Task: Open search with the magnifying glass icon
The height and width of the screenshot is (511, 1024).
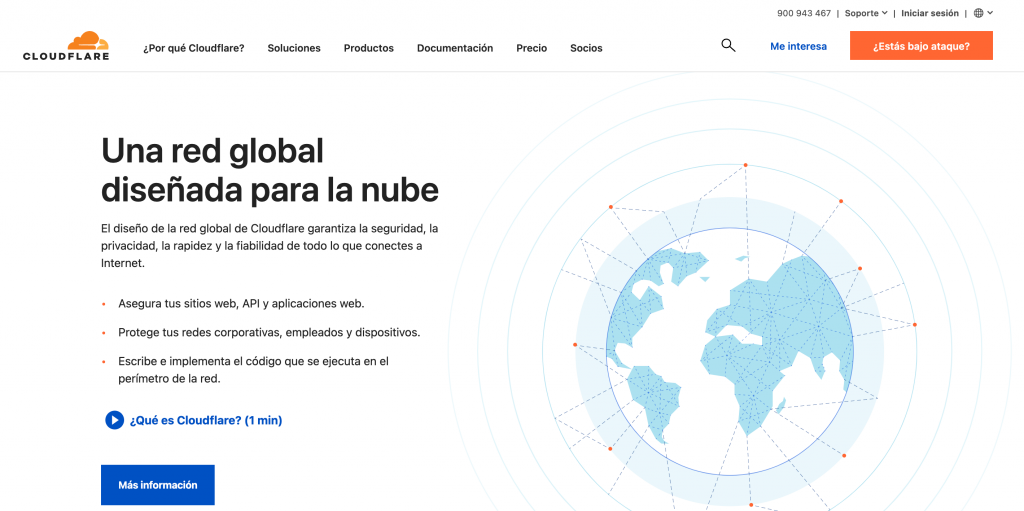Action: [x=728, y=45]
